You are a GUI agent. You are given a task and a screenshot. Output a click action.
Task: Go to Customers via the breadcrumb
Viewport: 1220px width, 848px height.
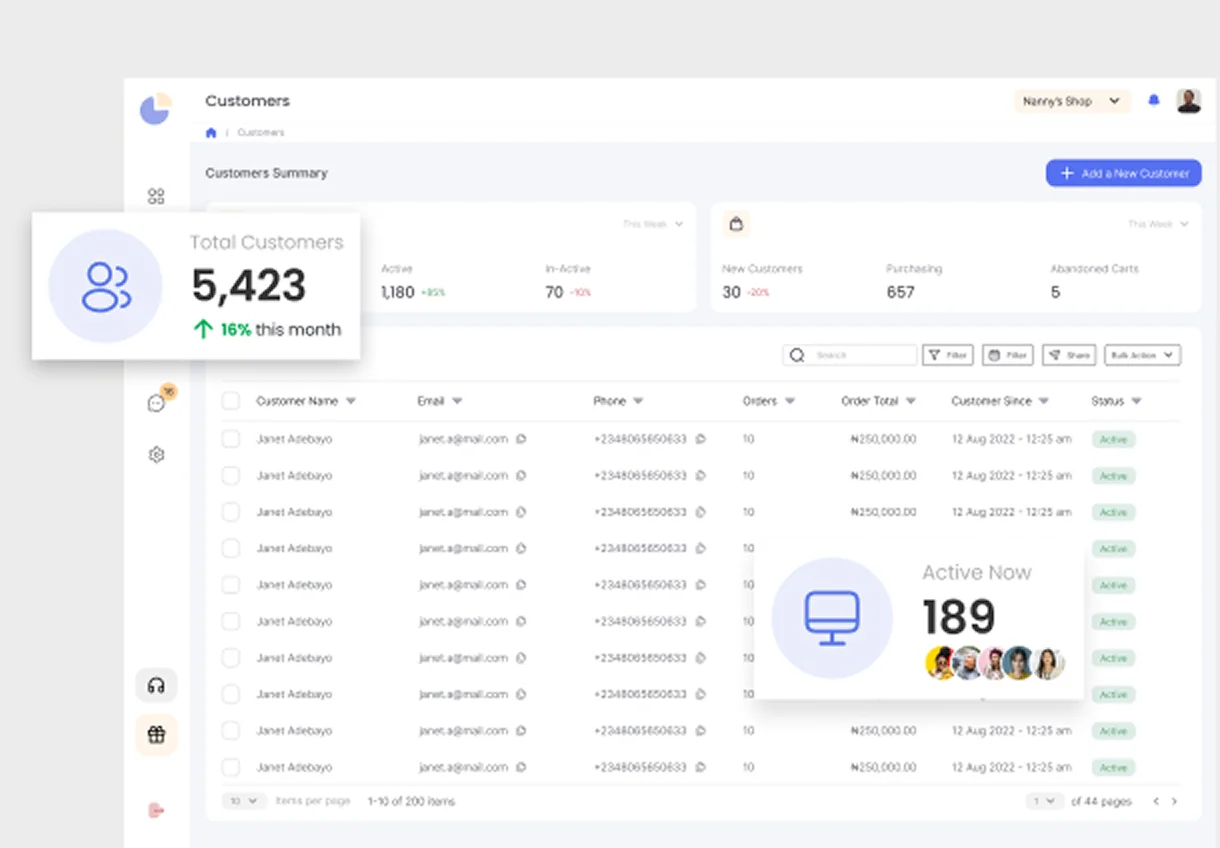[260, 132]
